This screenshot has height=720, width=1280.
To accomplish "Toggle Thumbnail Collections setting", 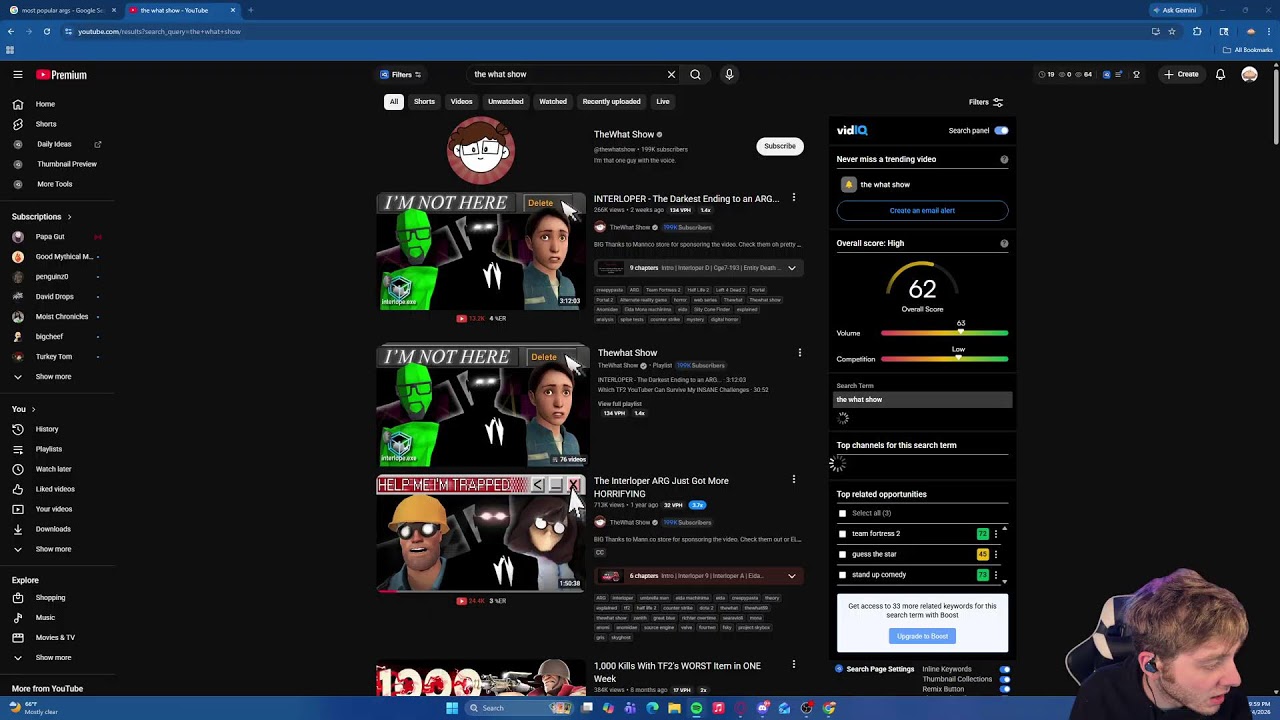I will pos(1004,679).
